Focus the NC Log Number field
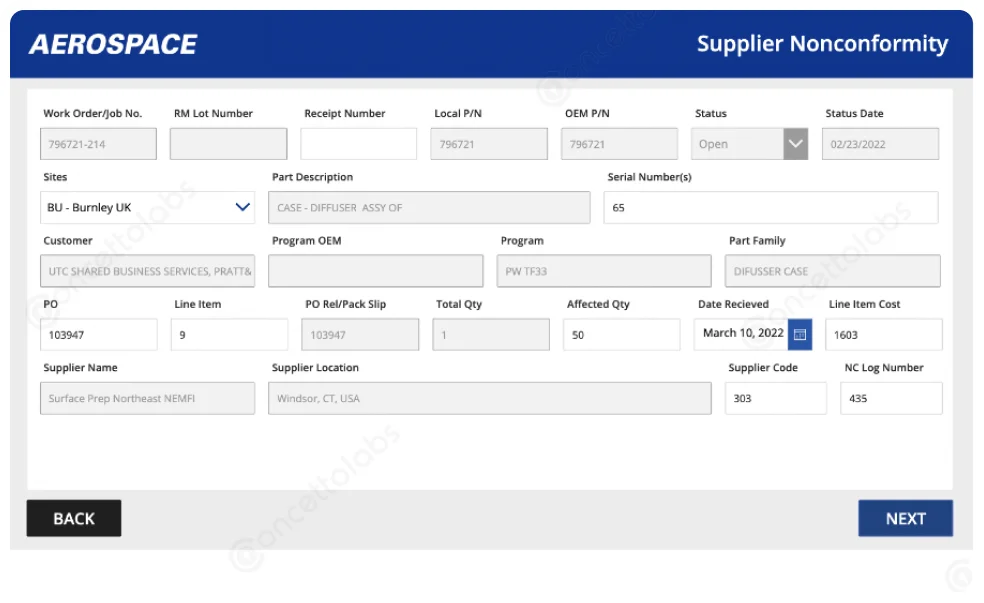Viewport: 984px width, 603px height. (x=890, y=398)
